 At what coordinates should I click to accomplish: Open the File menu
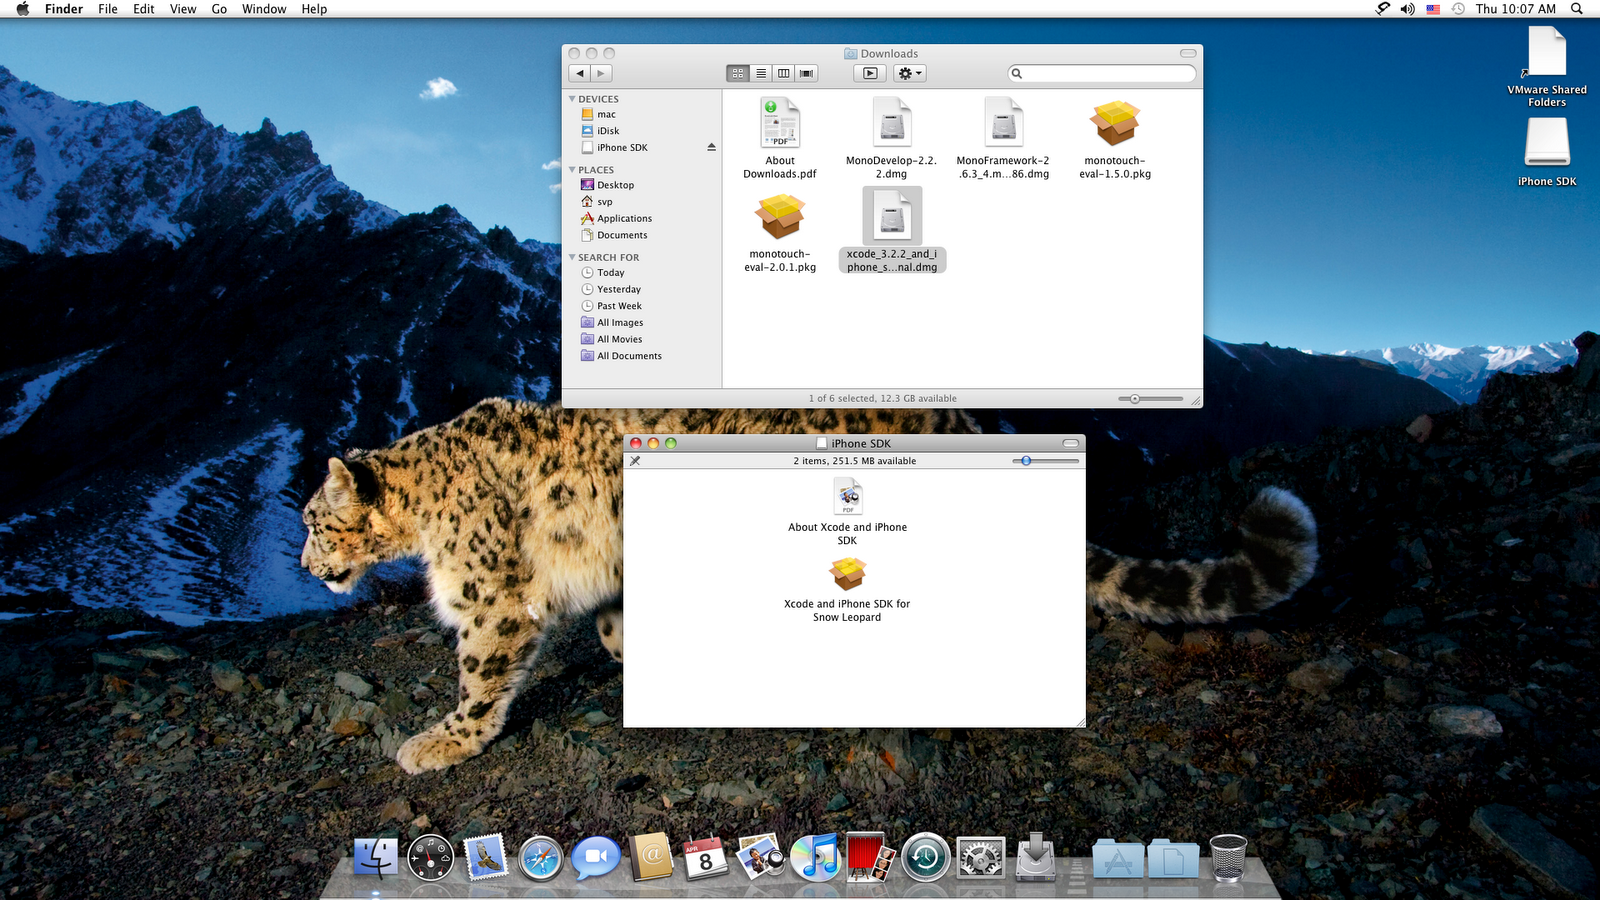point(108,9)
